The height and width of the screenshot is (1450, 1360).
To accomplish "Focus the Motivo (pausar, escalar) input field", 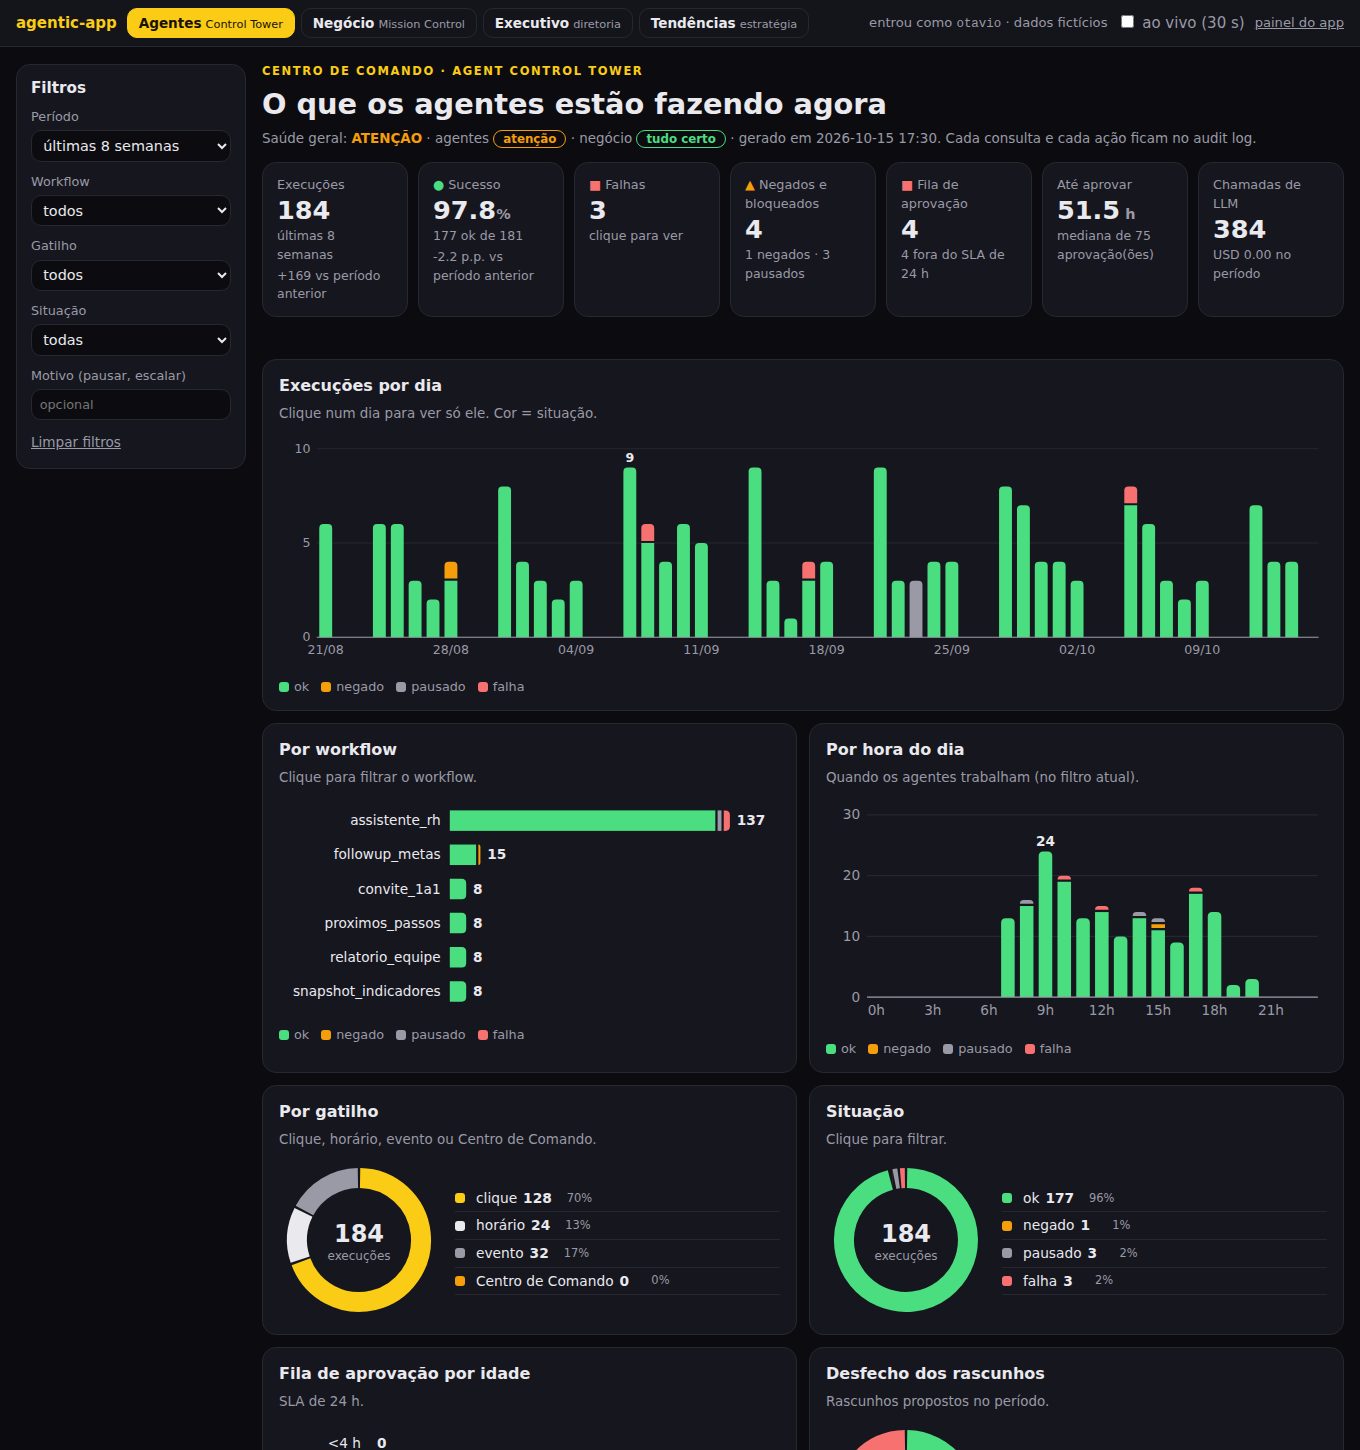I will pyautogui.click(x=131, y=405).
